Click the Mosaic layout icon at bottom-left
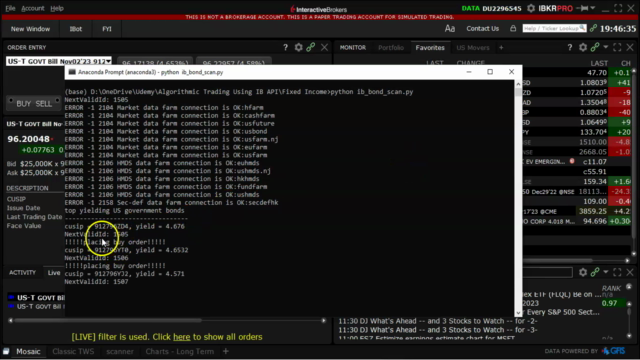This screenshot has height=360, width=640. (6, 351)
